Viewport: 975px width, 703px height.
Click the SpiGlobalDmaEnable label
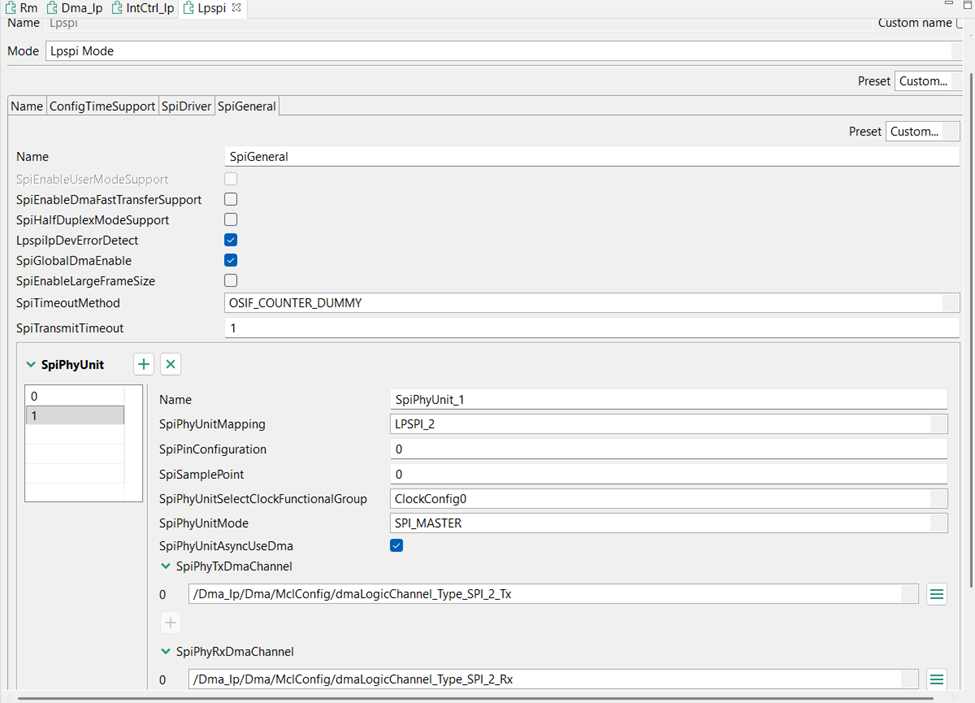[74, 260]
